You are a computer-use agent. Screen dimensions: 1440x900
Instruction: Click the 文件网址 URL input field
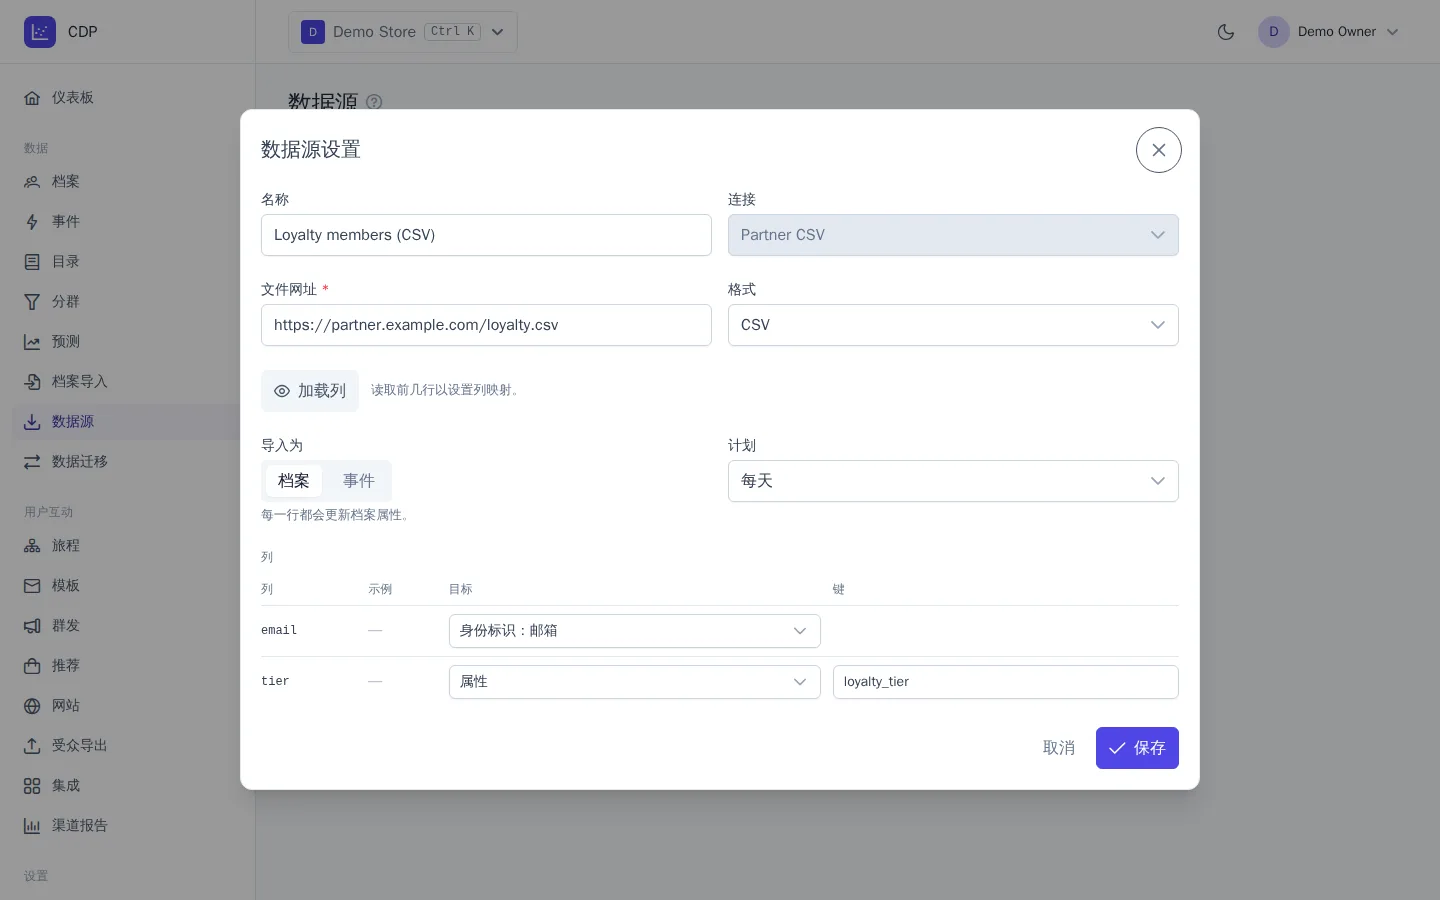click(486, 325)
